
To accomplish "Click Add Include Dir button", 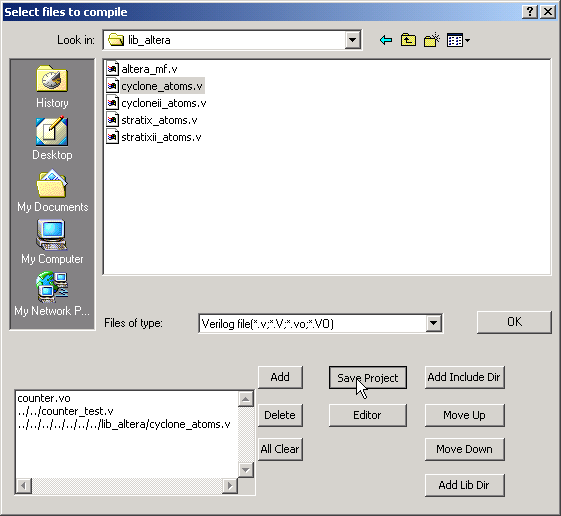I will point(464,377).
